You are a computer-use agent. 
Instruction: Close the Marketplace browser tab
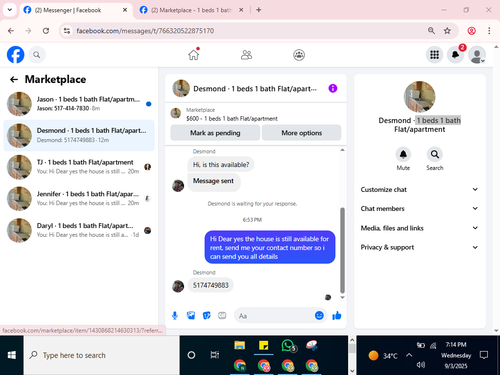click(241, 10)
